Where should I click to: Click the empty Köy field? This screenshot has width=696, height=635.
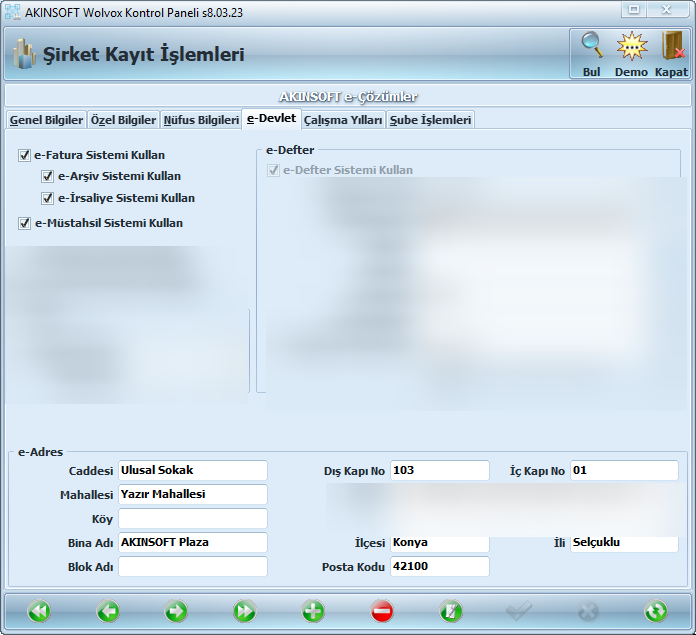[x=193, y=518]
